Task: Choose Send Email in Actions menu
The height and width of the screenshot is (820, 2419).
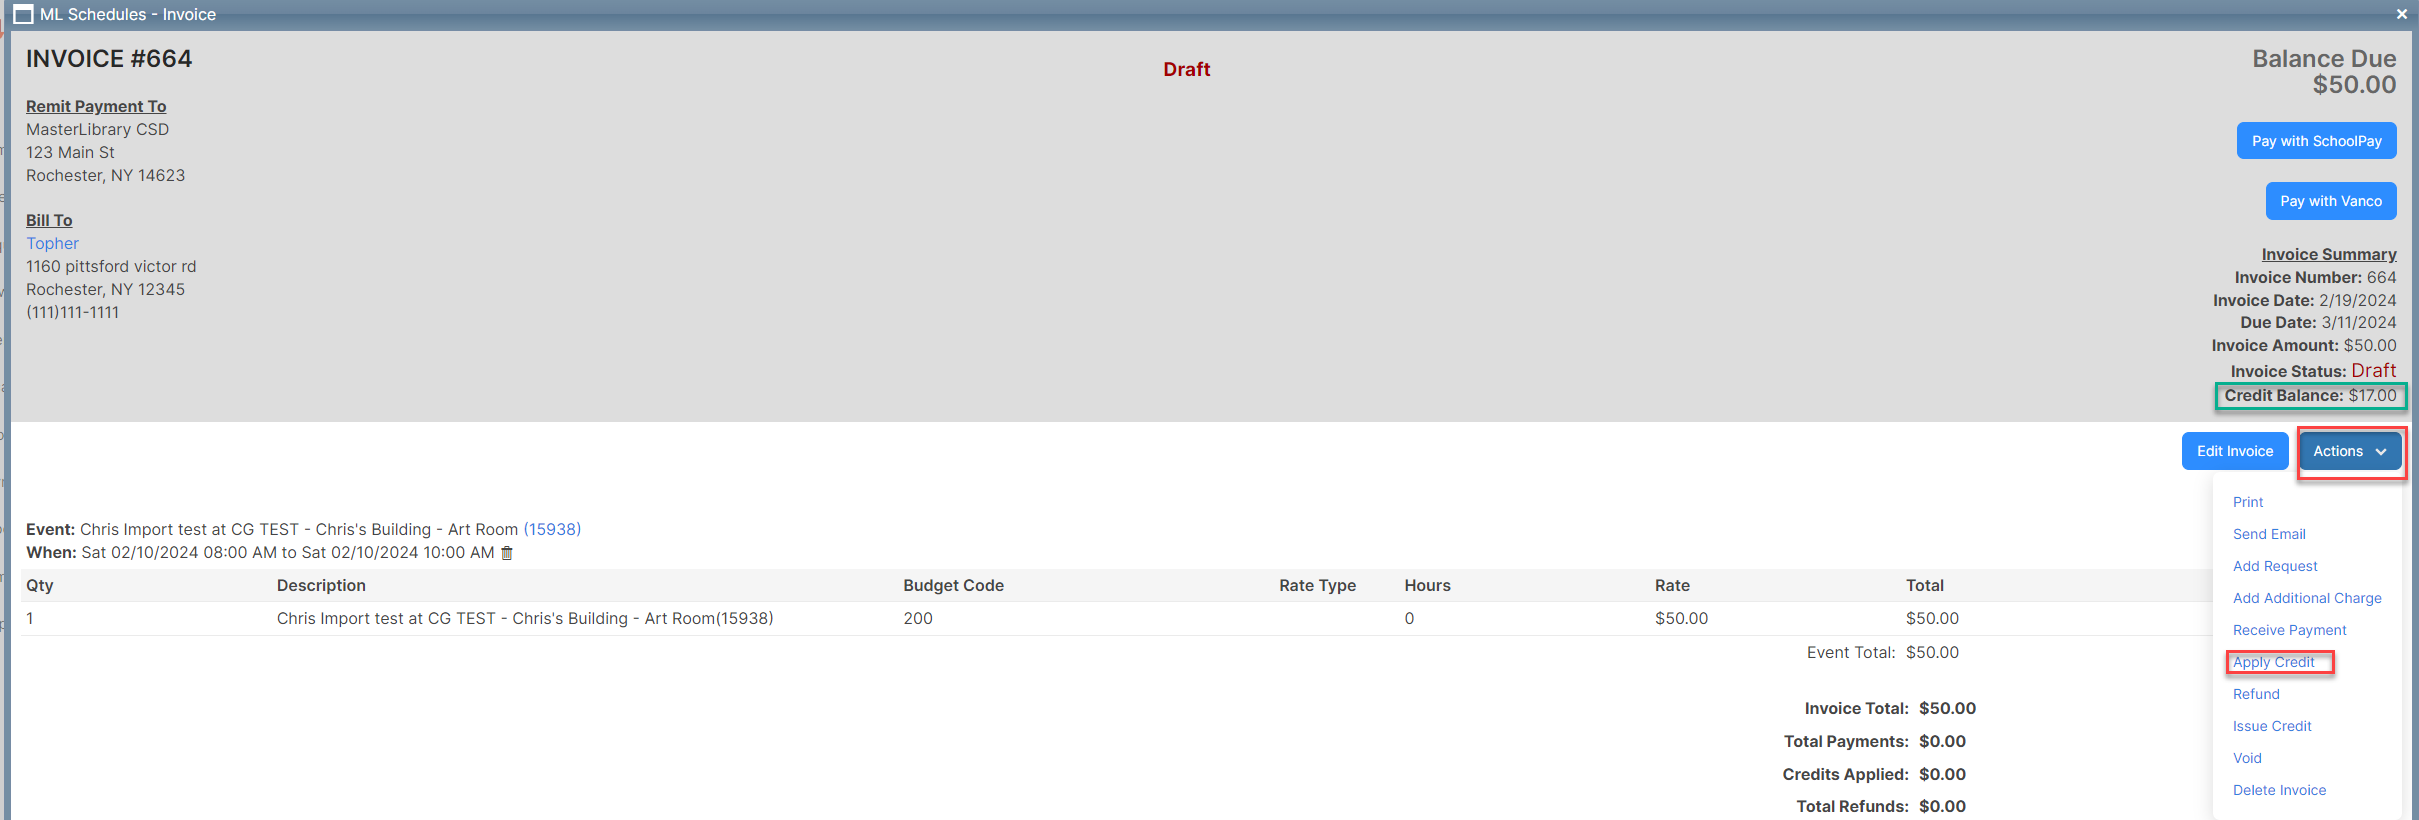Action: click(x=2269, y=534)
